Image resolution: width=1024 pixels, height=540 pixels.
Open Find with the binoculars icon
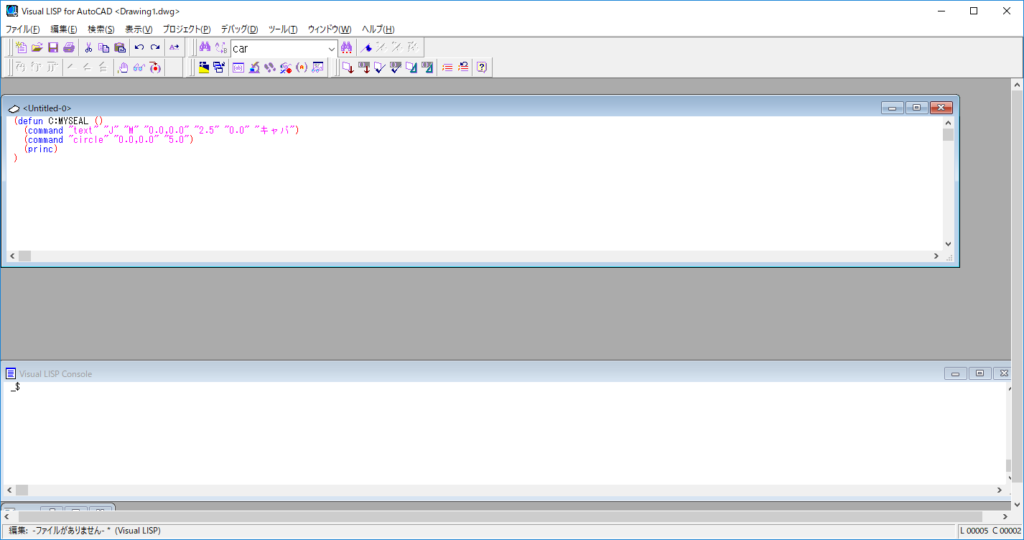(x=205, y=48)
